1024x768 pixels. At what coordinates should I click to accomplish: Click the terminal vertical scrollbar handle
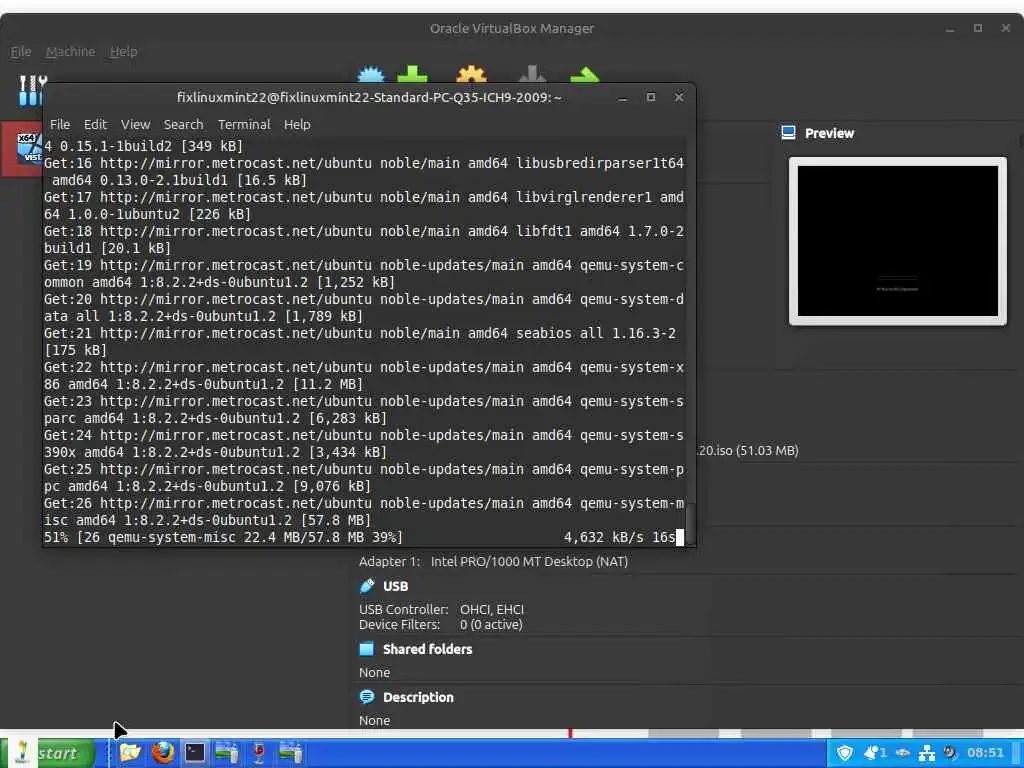click(690, 522)
